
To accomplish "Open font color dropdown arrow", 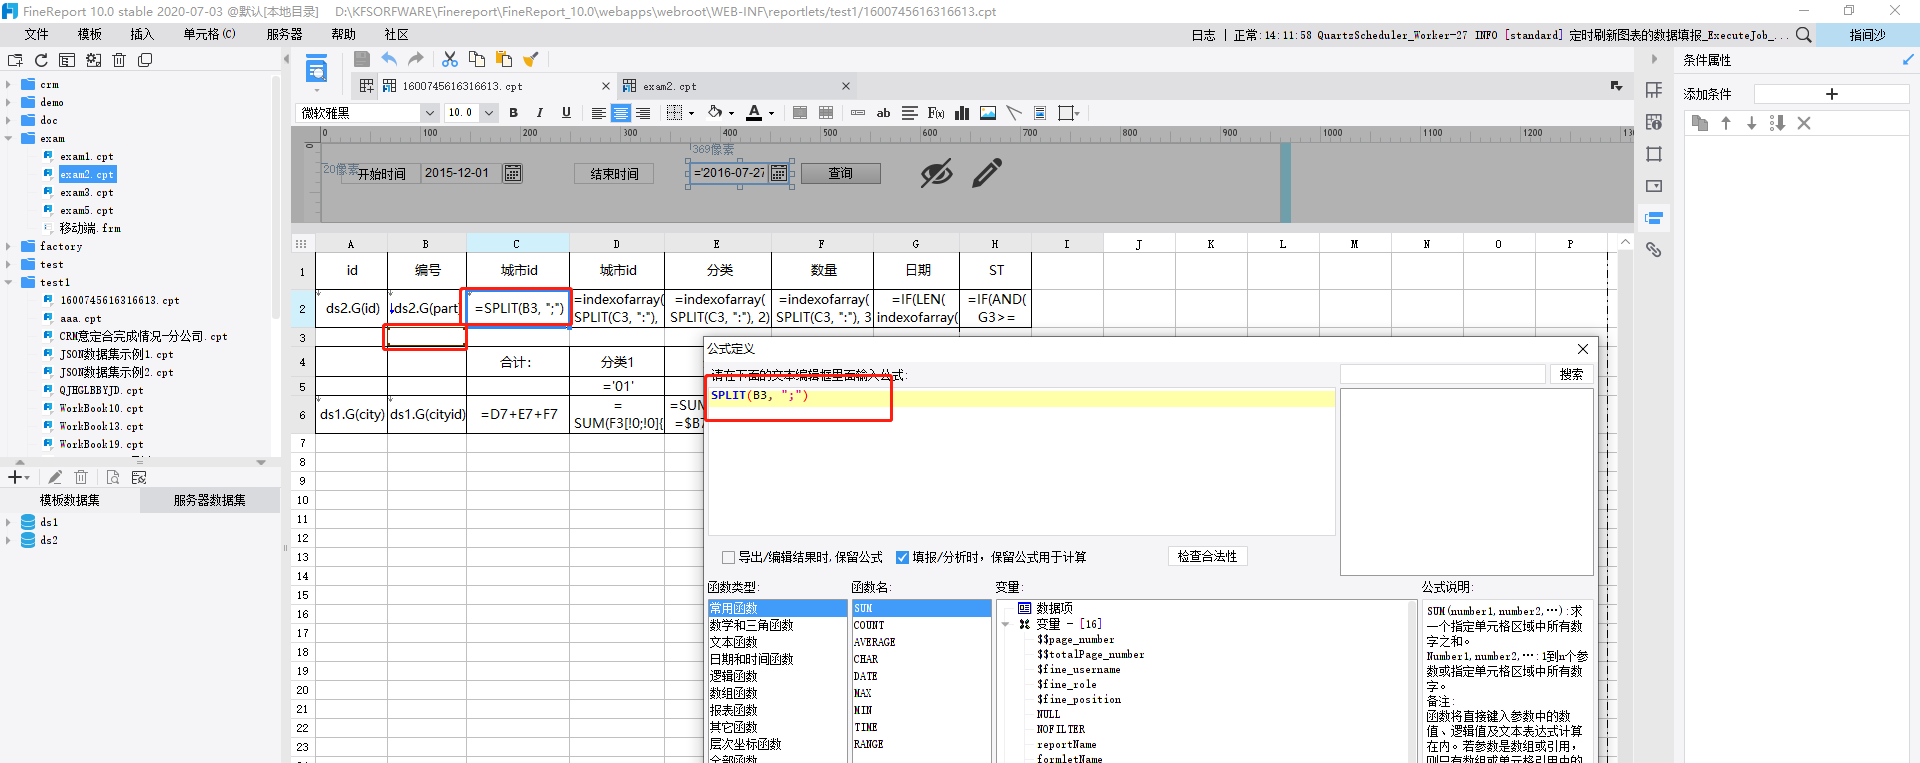I will click(771, 113).
